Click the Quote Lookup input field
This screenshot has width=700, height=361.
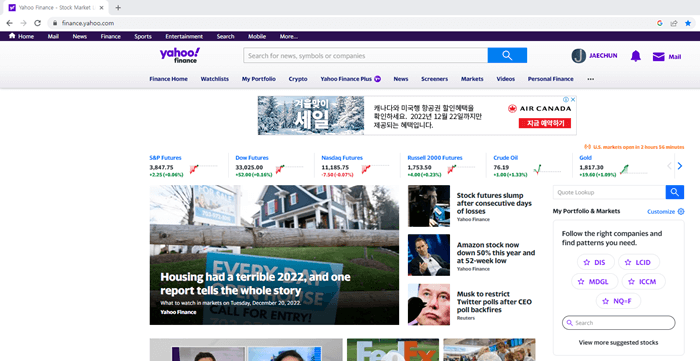pyautogui.click(x=609, y=192)
